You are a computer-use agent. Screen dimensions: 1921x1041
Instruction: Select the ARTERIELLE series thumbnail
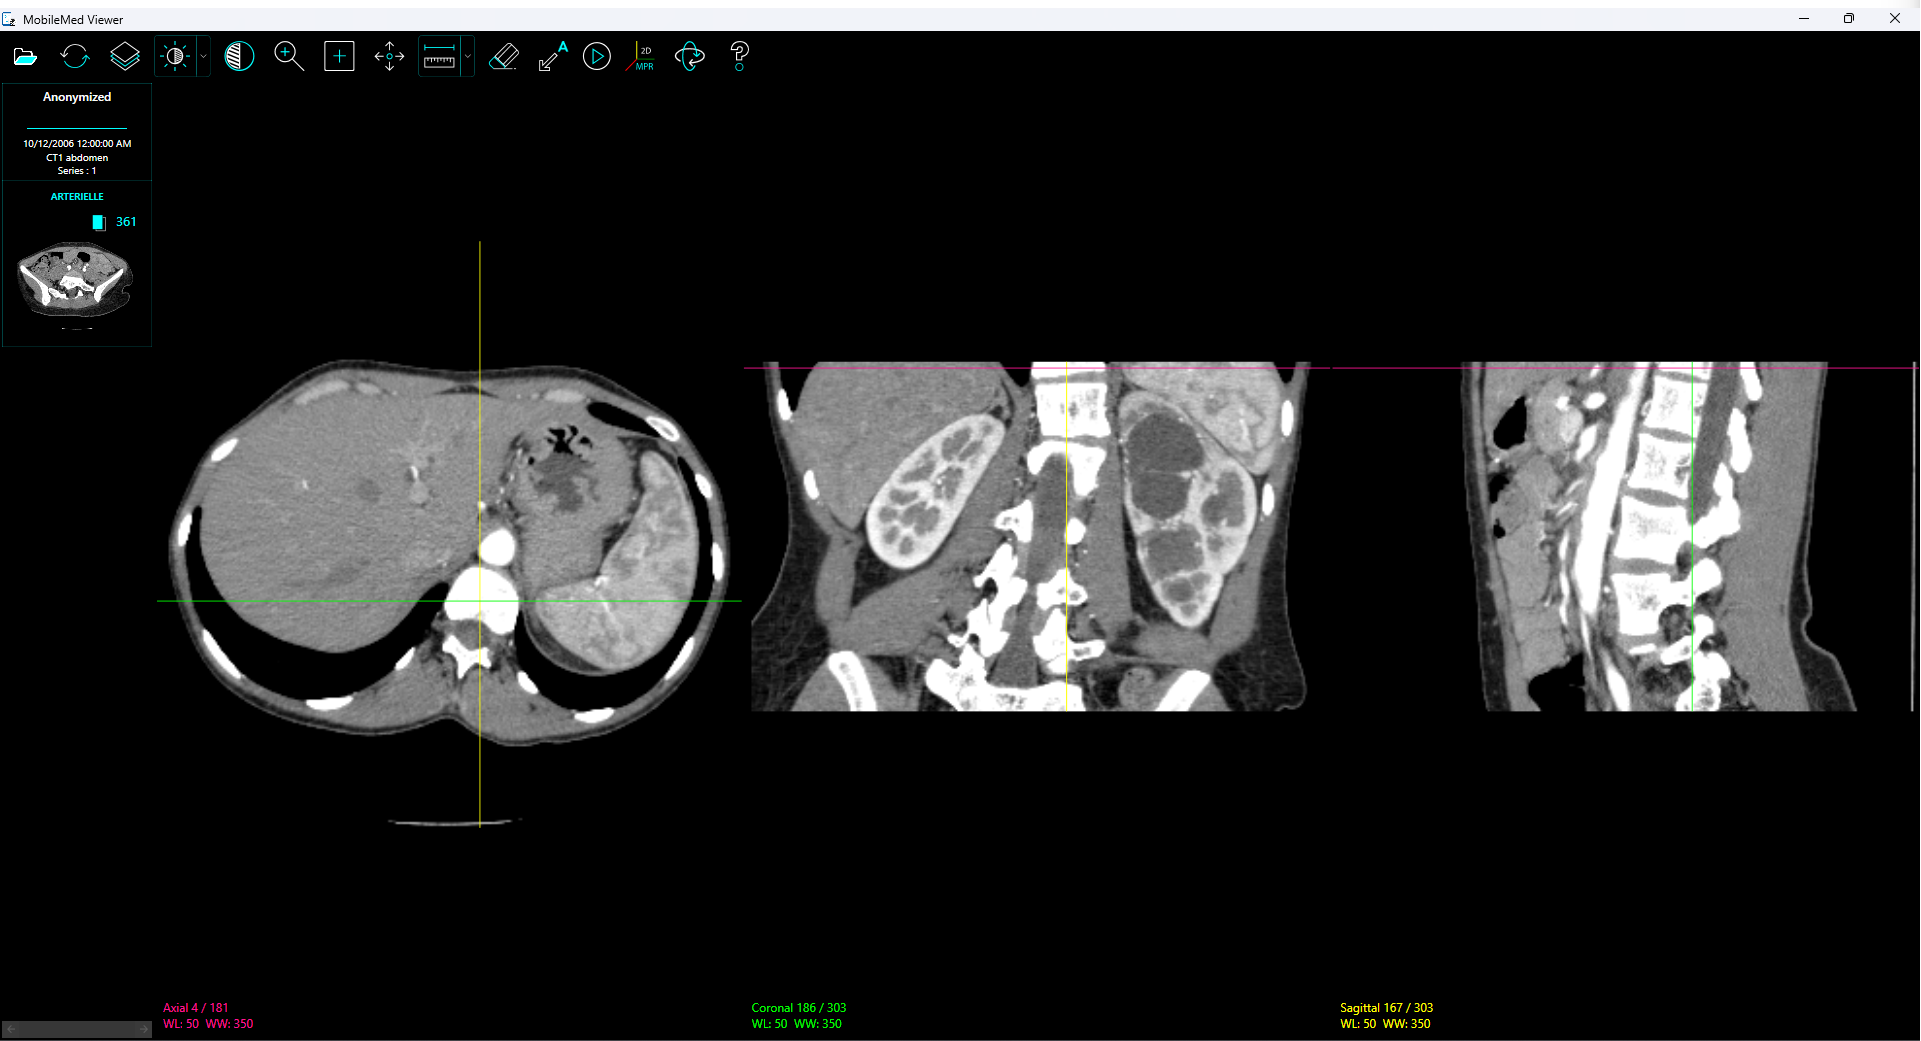(x=76, y=278)
